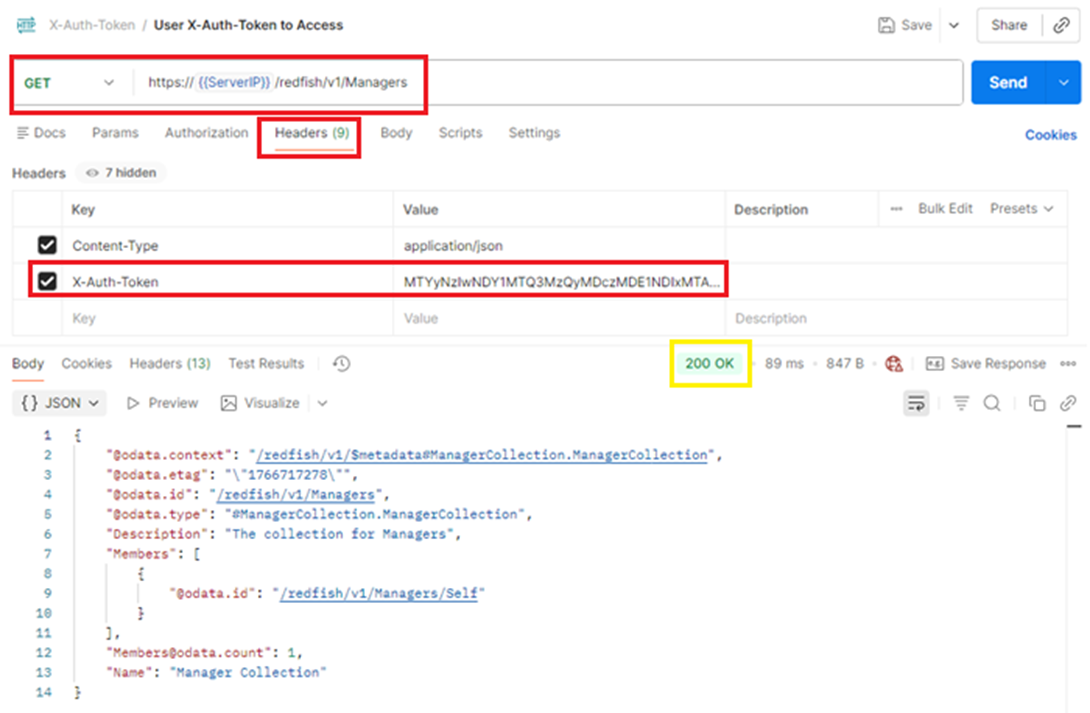Click the request URL input field

[x=600, y=83]
